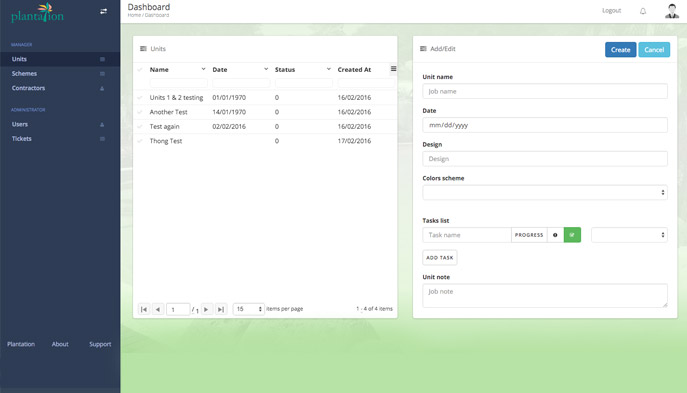The image size is (687, 393).
Task: Focus the Unit note textarea
Action: click(545, 295)
